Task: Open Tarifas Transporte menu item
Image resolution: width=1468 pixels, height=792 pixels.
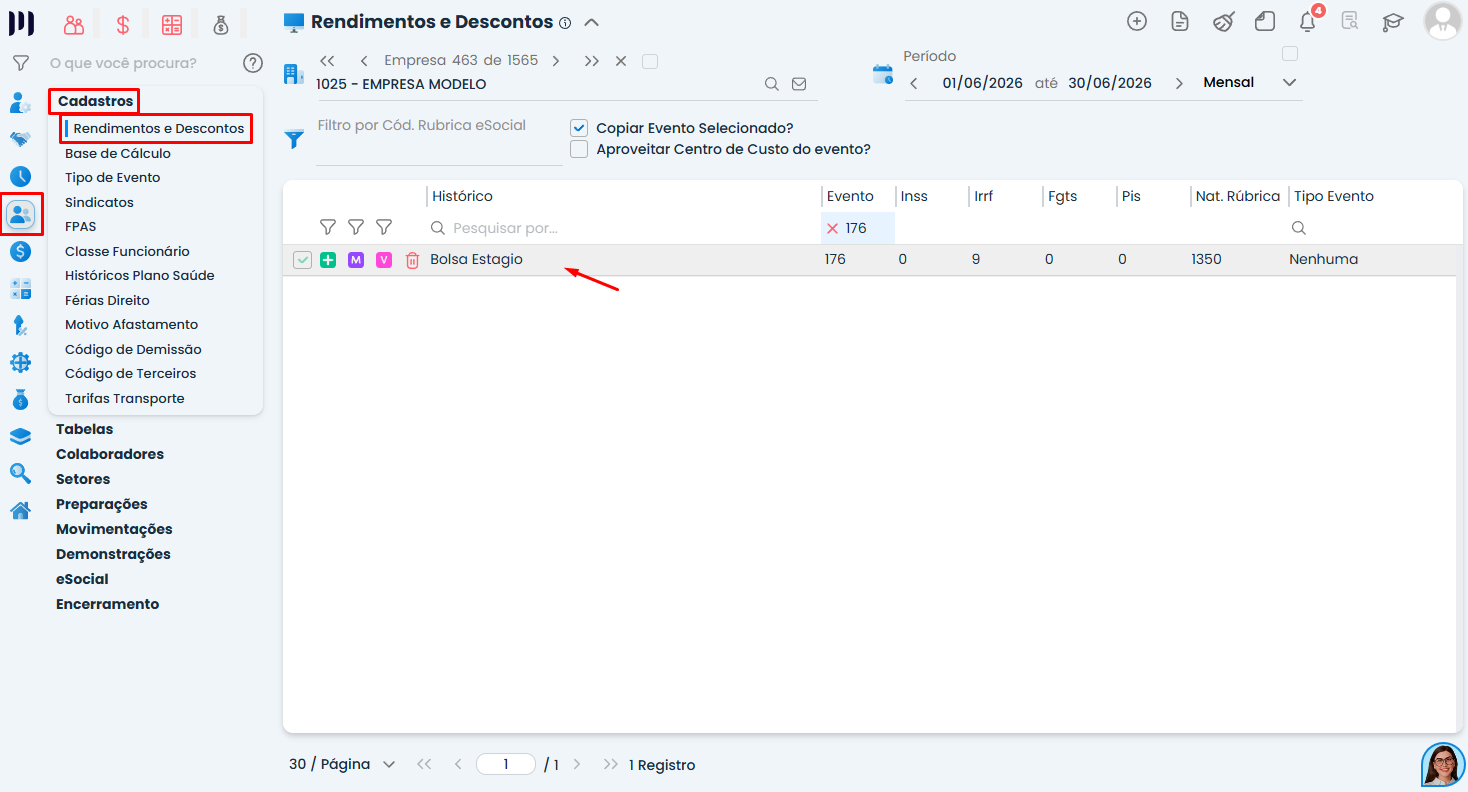Action: coord(125,398)
